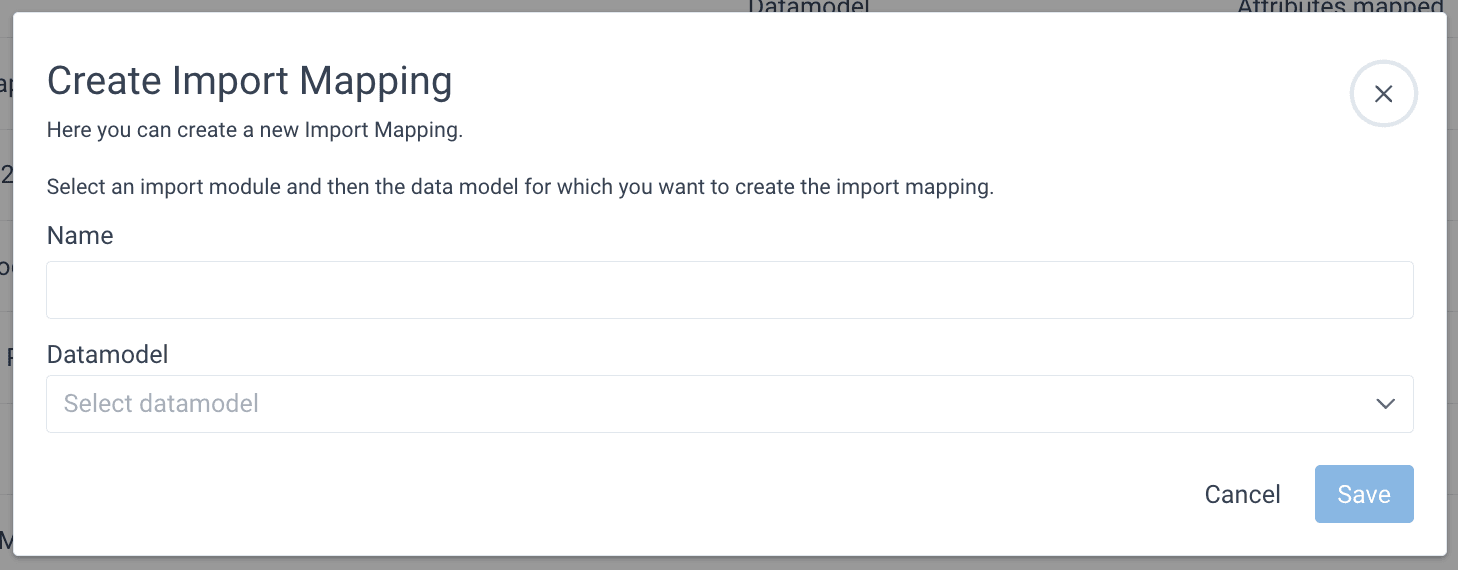Screen dimensions: 1458x570
Task: Click the empty footer area left of Cancel
Action: [x=600, y=494]
